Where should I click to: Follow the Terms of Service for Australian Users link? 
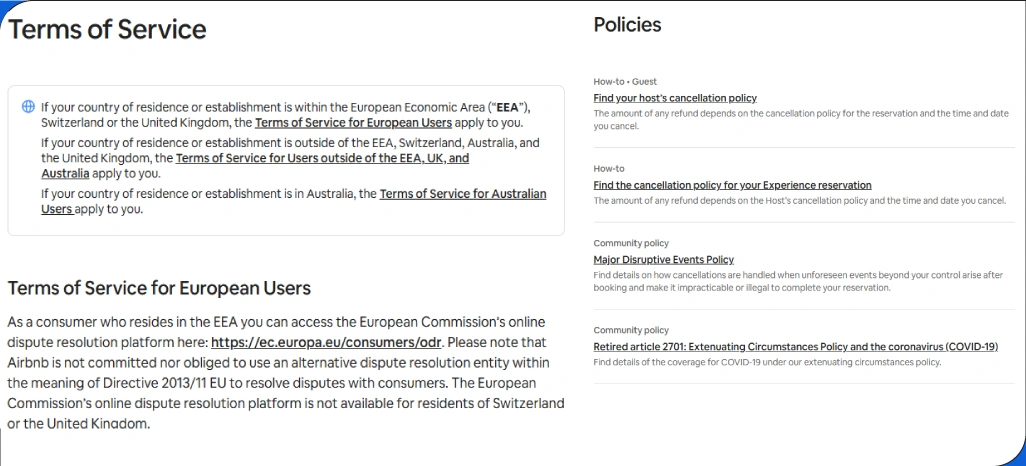[x=463, y=194]
